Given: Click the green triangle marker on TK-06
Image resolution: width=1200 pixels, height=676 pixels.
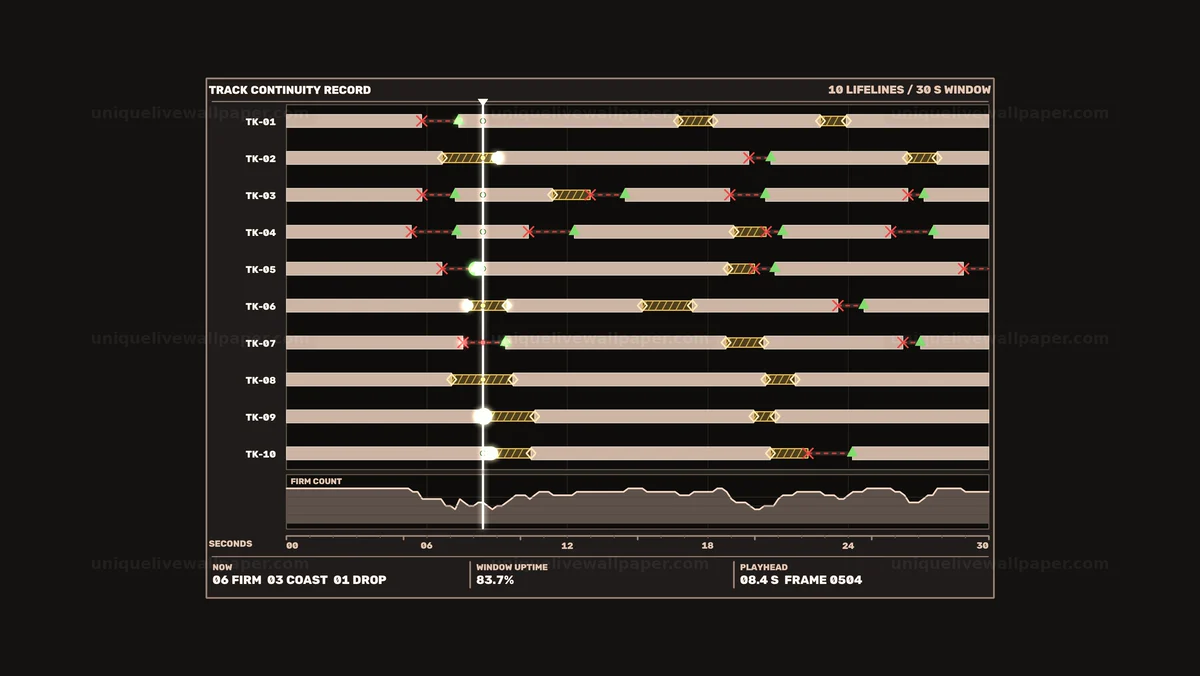Looking at the screenshot, I should click(864, 306).
